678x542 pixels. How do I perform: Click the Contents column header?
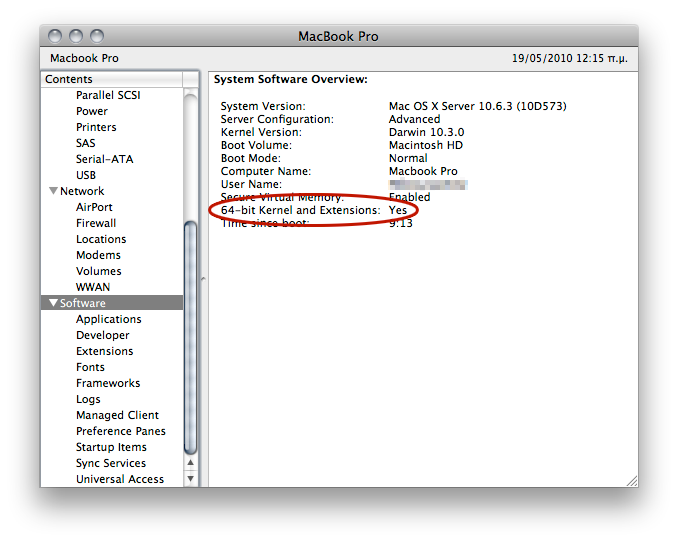[112, 79]
